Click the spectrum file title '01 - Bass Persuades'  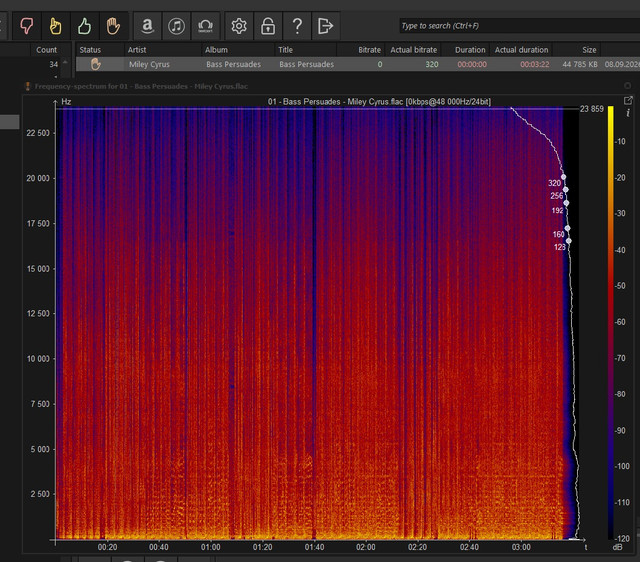pos(379,102)
